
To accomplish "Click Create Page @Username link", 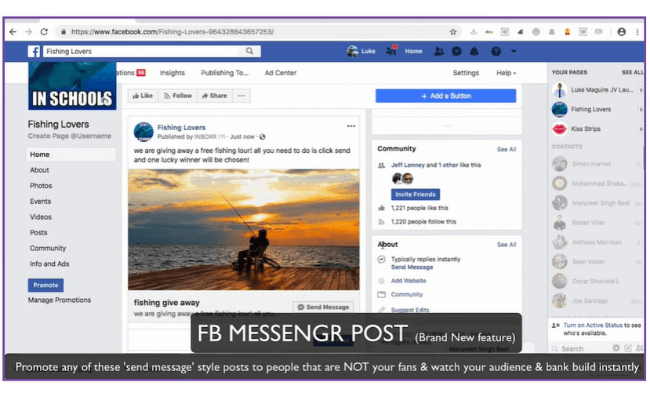I will [70, 136].
